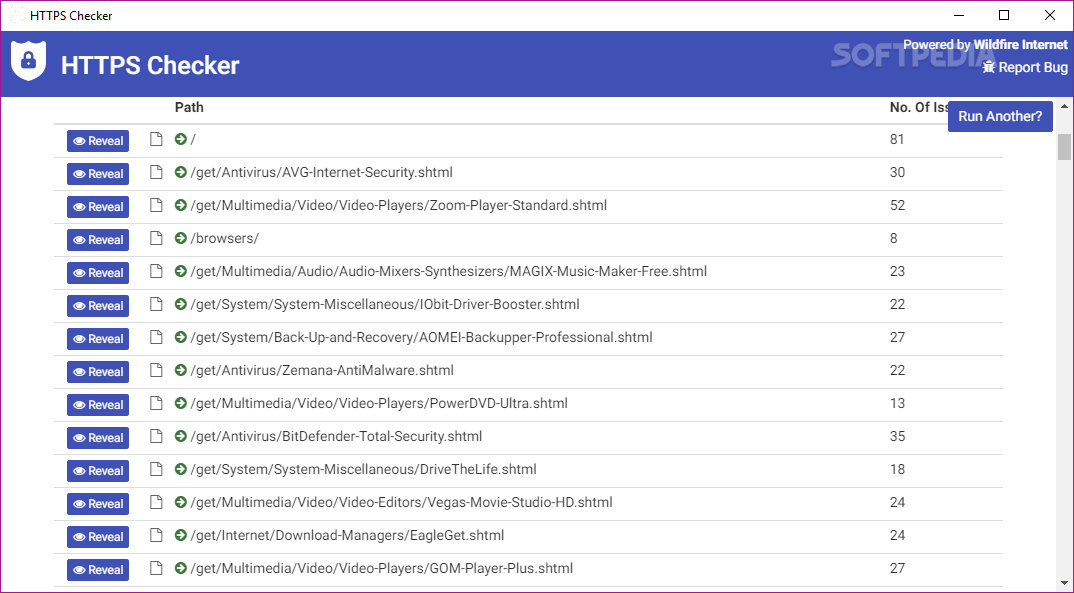
Task: Click the green arrow for EagleGet.shtml
Action: pos(181,534)
